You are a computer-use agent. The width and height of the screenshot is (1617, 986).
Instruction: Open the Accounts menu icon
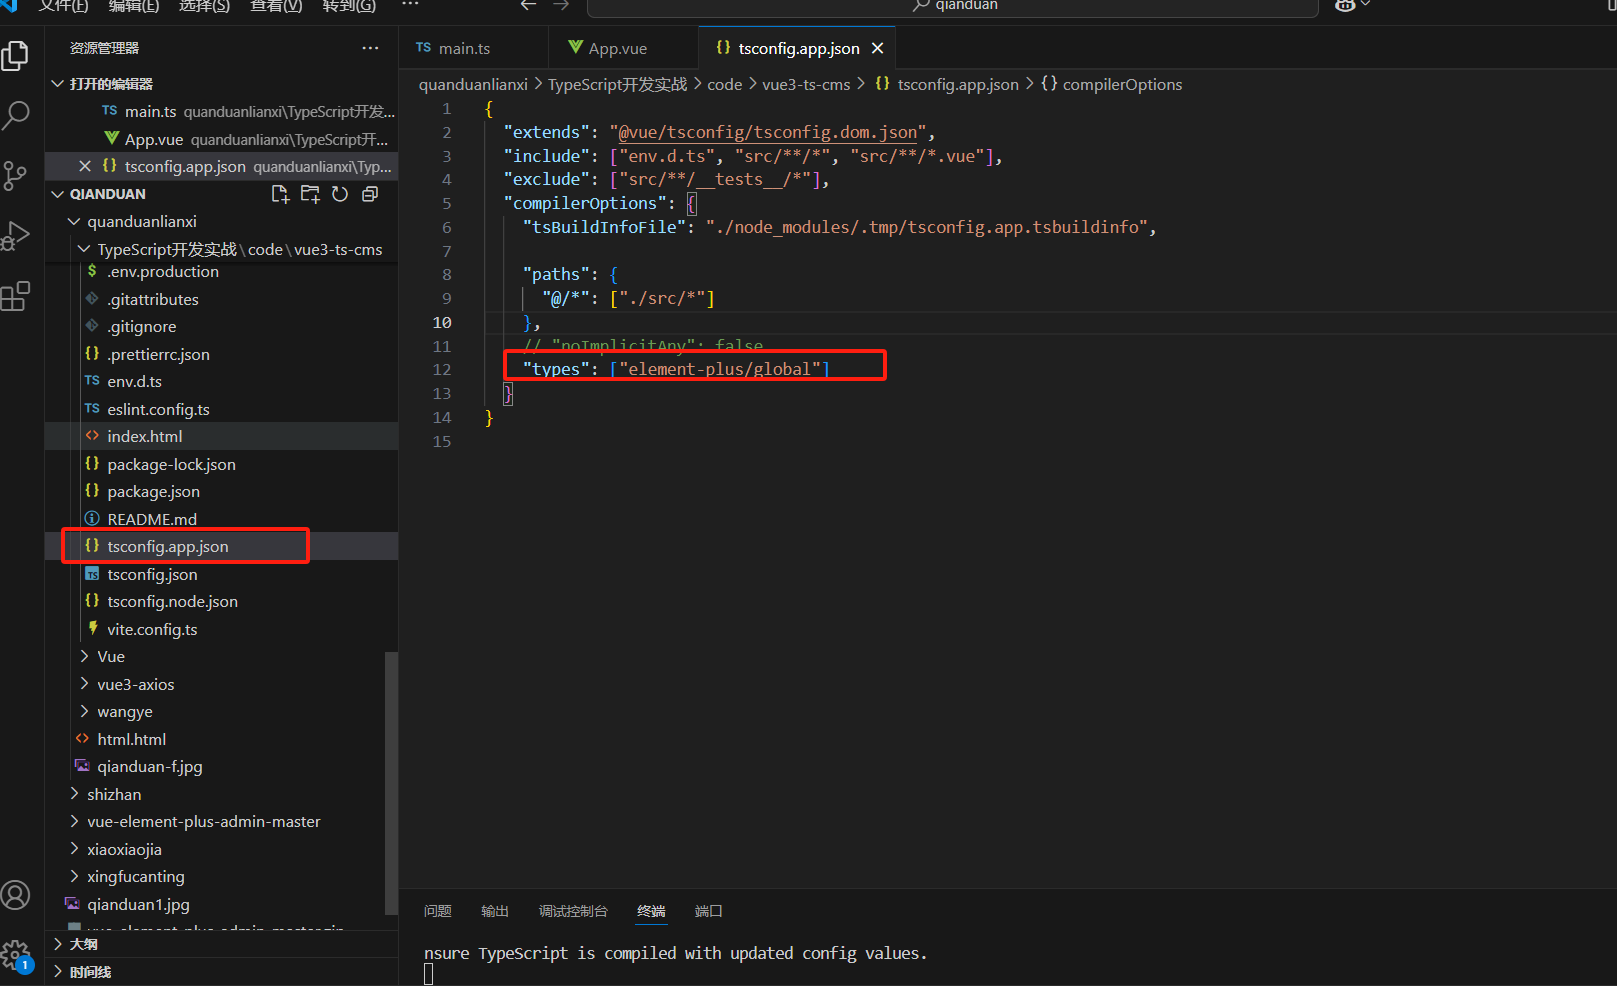coord(15,895)
